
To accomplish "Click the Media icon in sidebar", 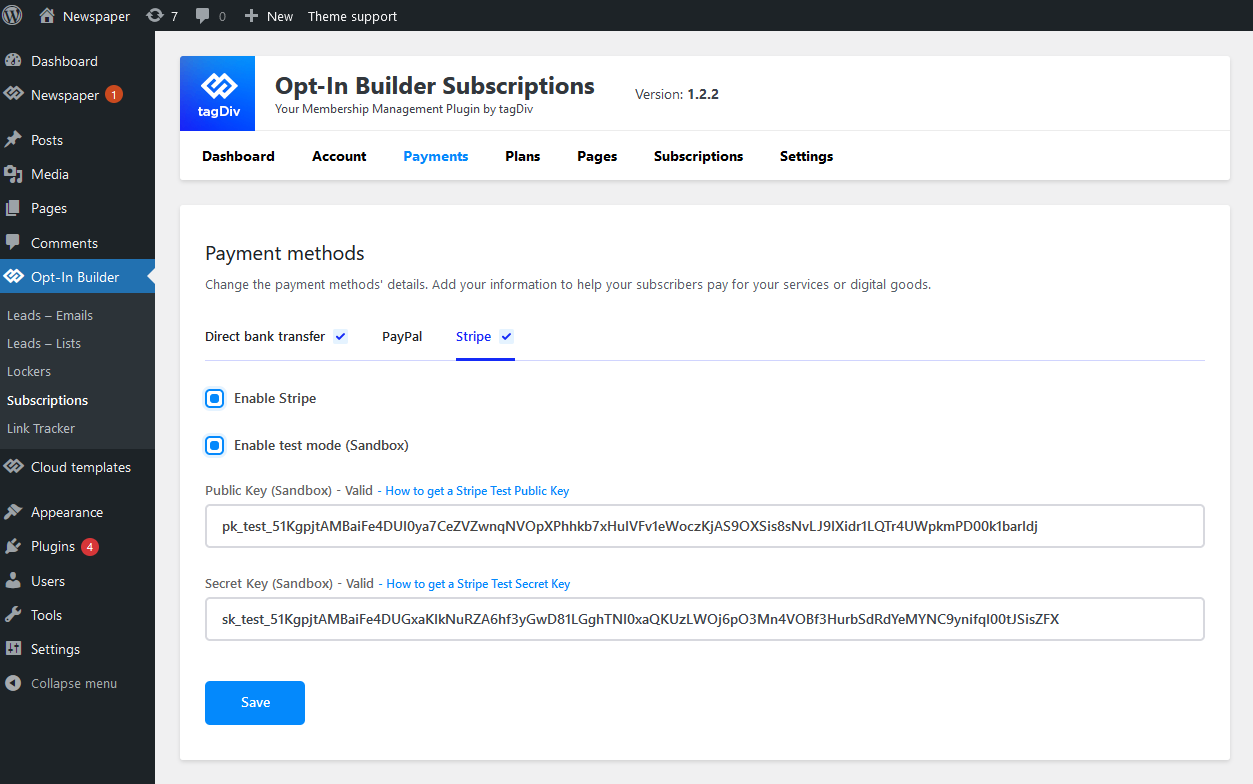I will [13, 174].
